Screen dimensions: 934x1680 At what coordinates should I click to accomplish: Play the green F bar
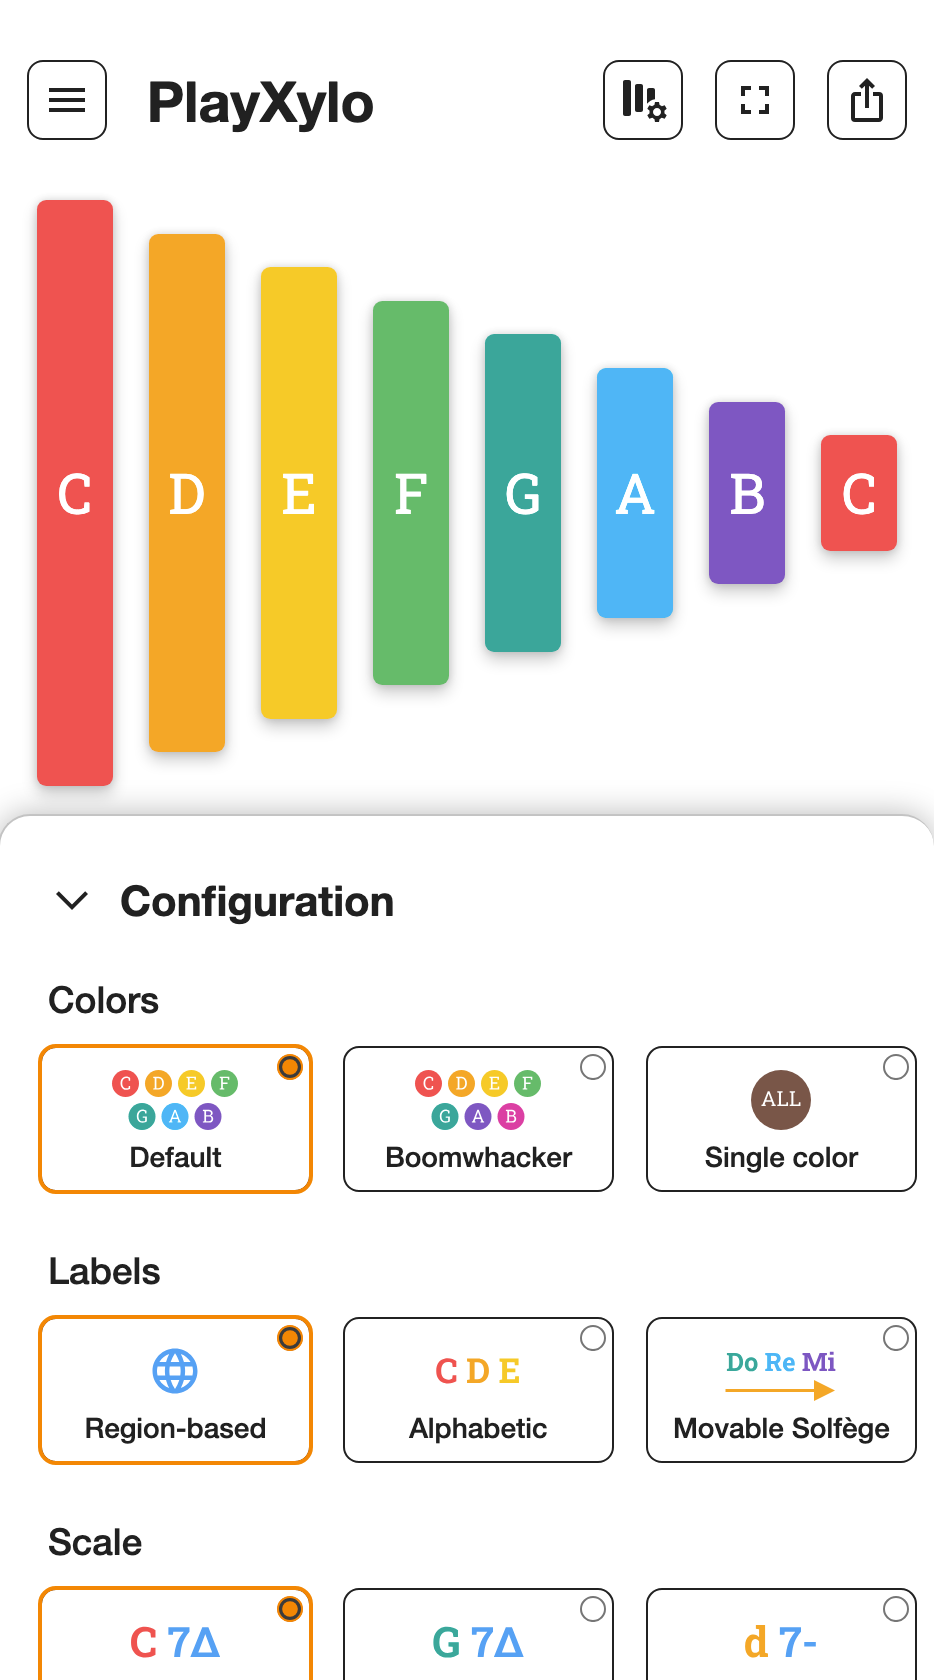click(411, 493)
